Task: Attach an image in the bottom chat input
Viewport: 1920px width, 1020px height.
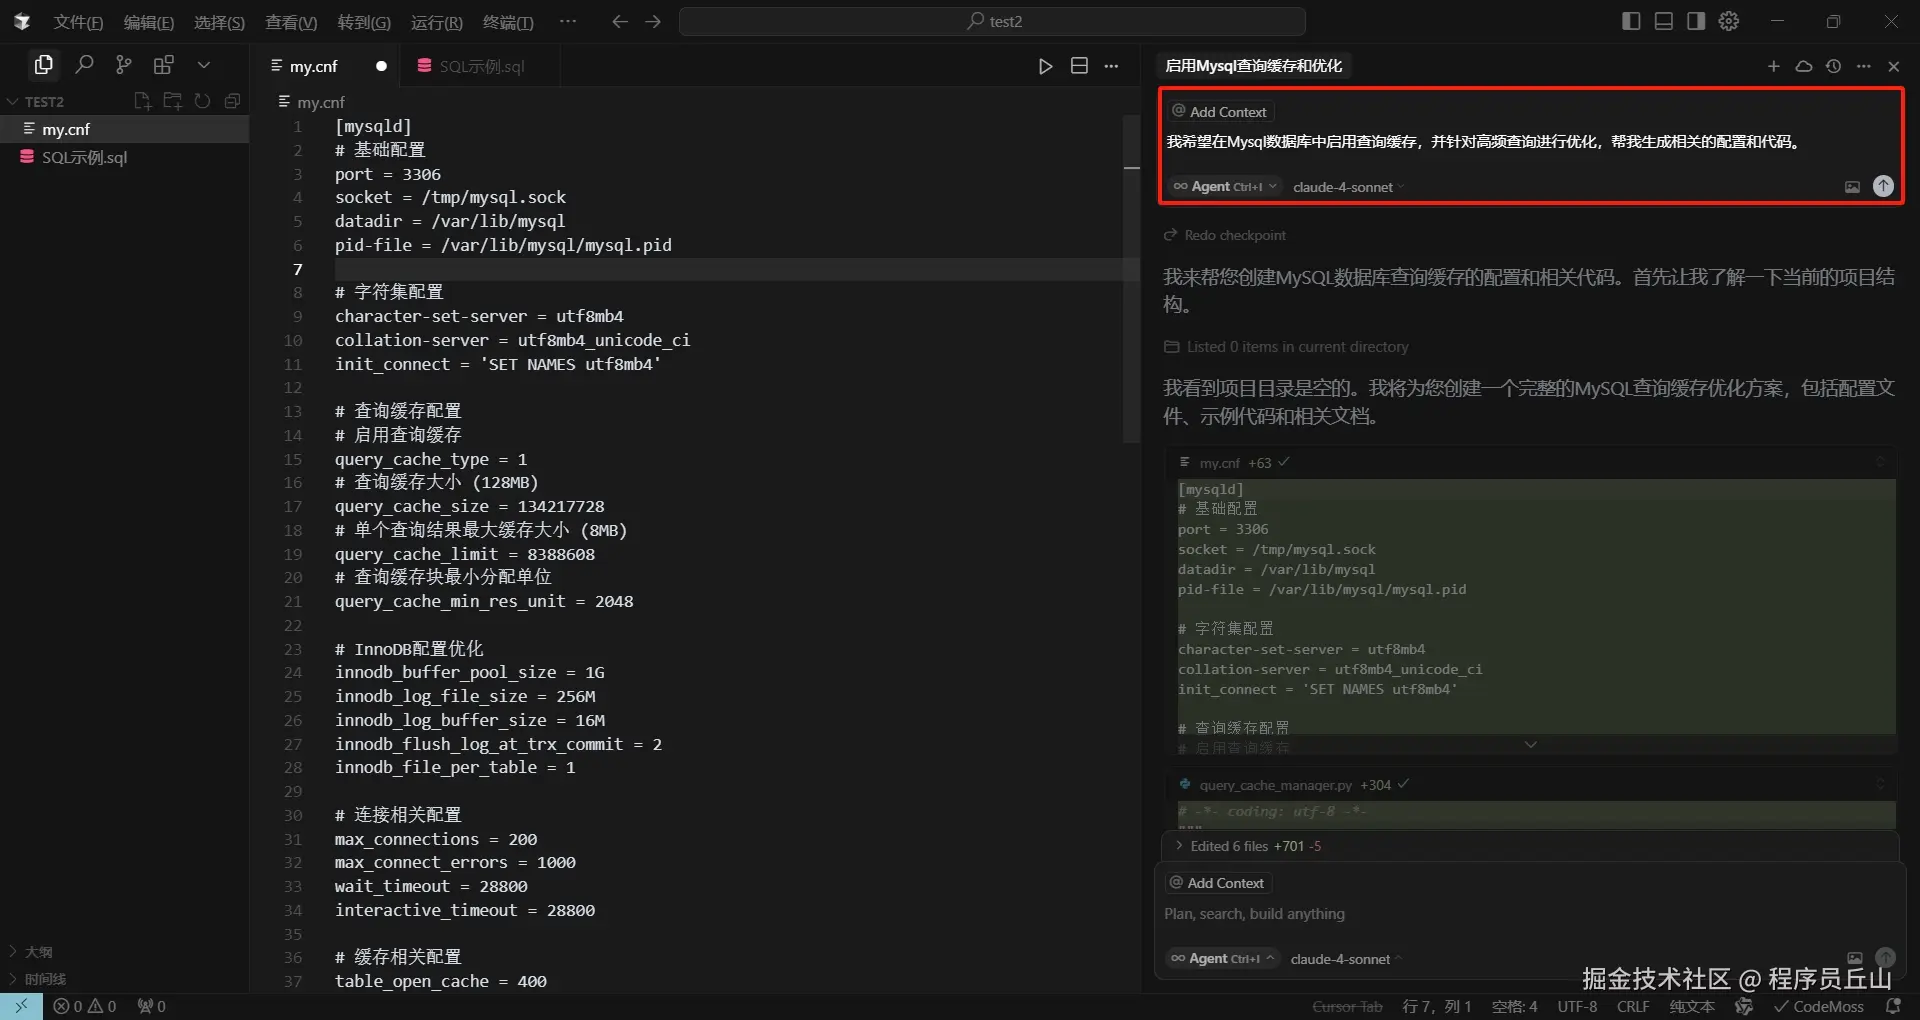Action: (x=1855, y=958)
